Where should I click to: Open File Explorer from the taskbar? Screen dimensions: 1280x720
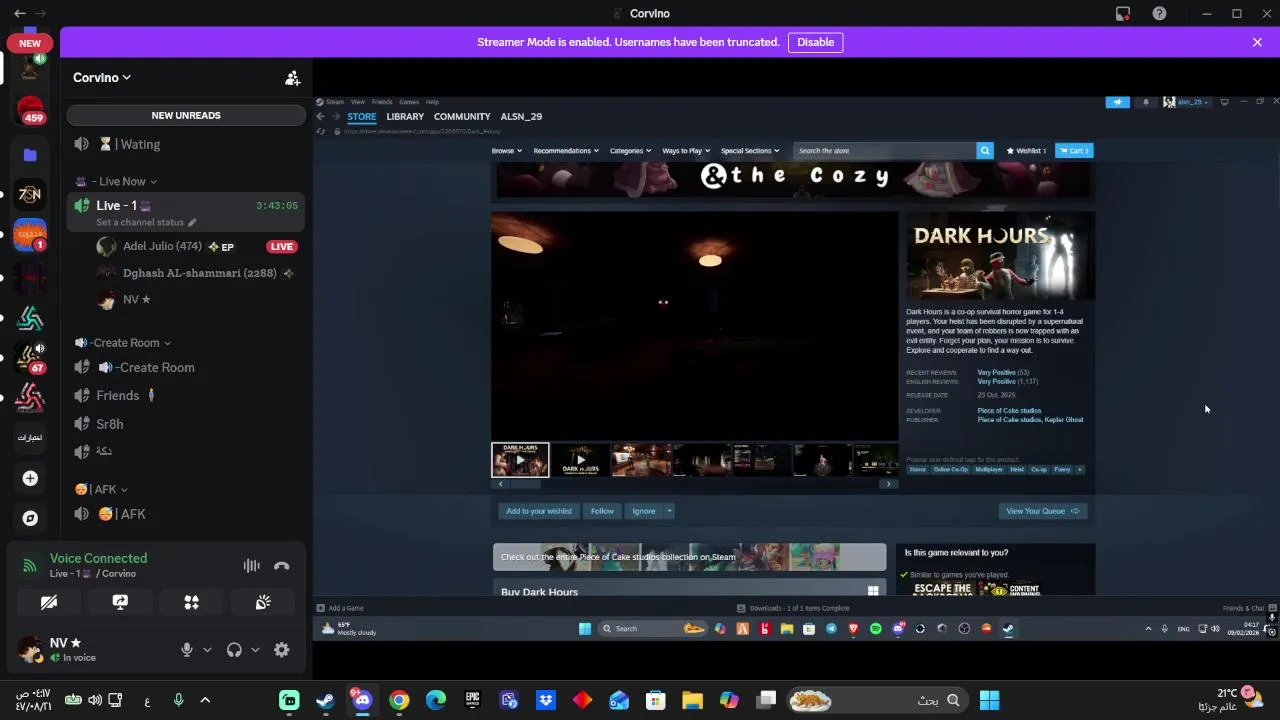click(x=692, y=700)
